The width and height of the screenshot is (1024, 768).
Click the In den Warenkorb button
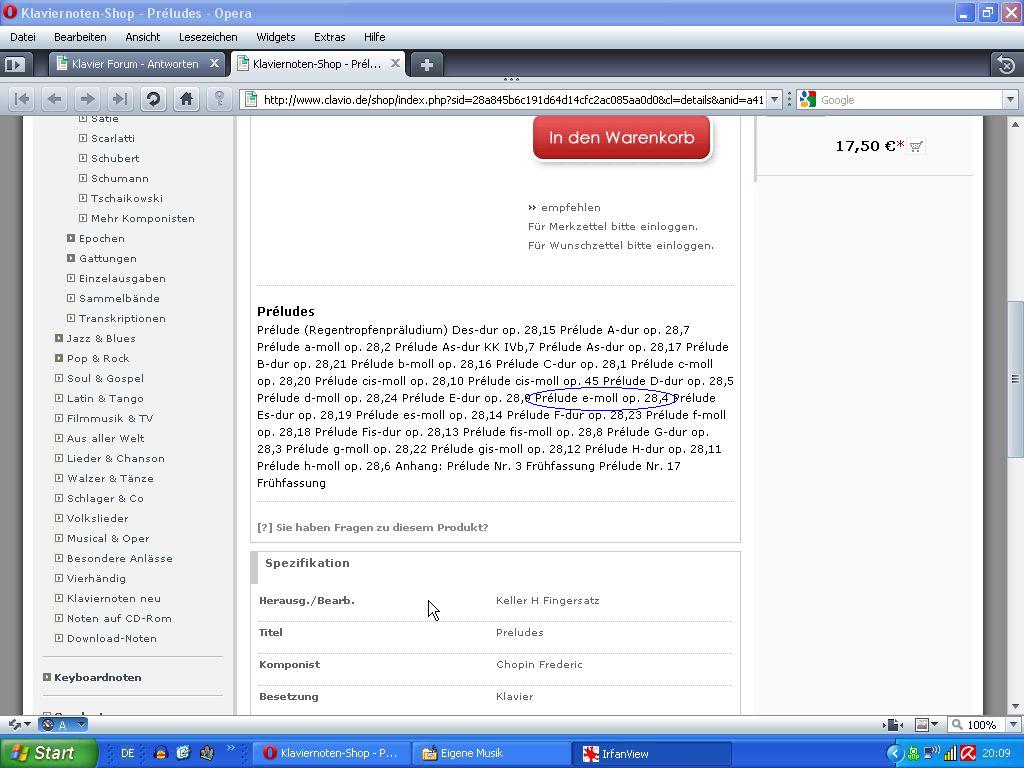tap(622, 138)
